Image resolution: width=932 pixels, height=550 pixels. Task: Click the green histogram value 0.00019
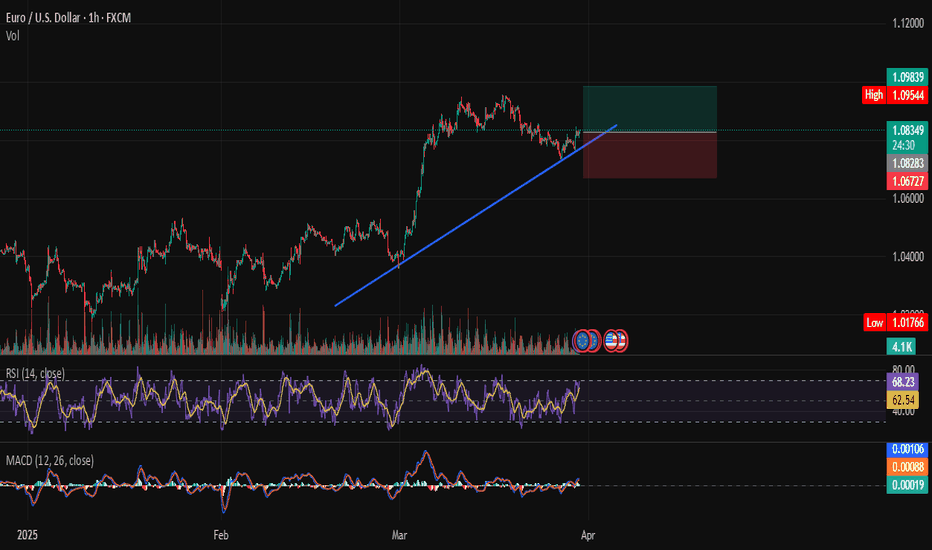[907, 485]
